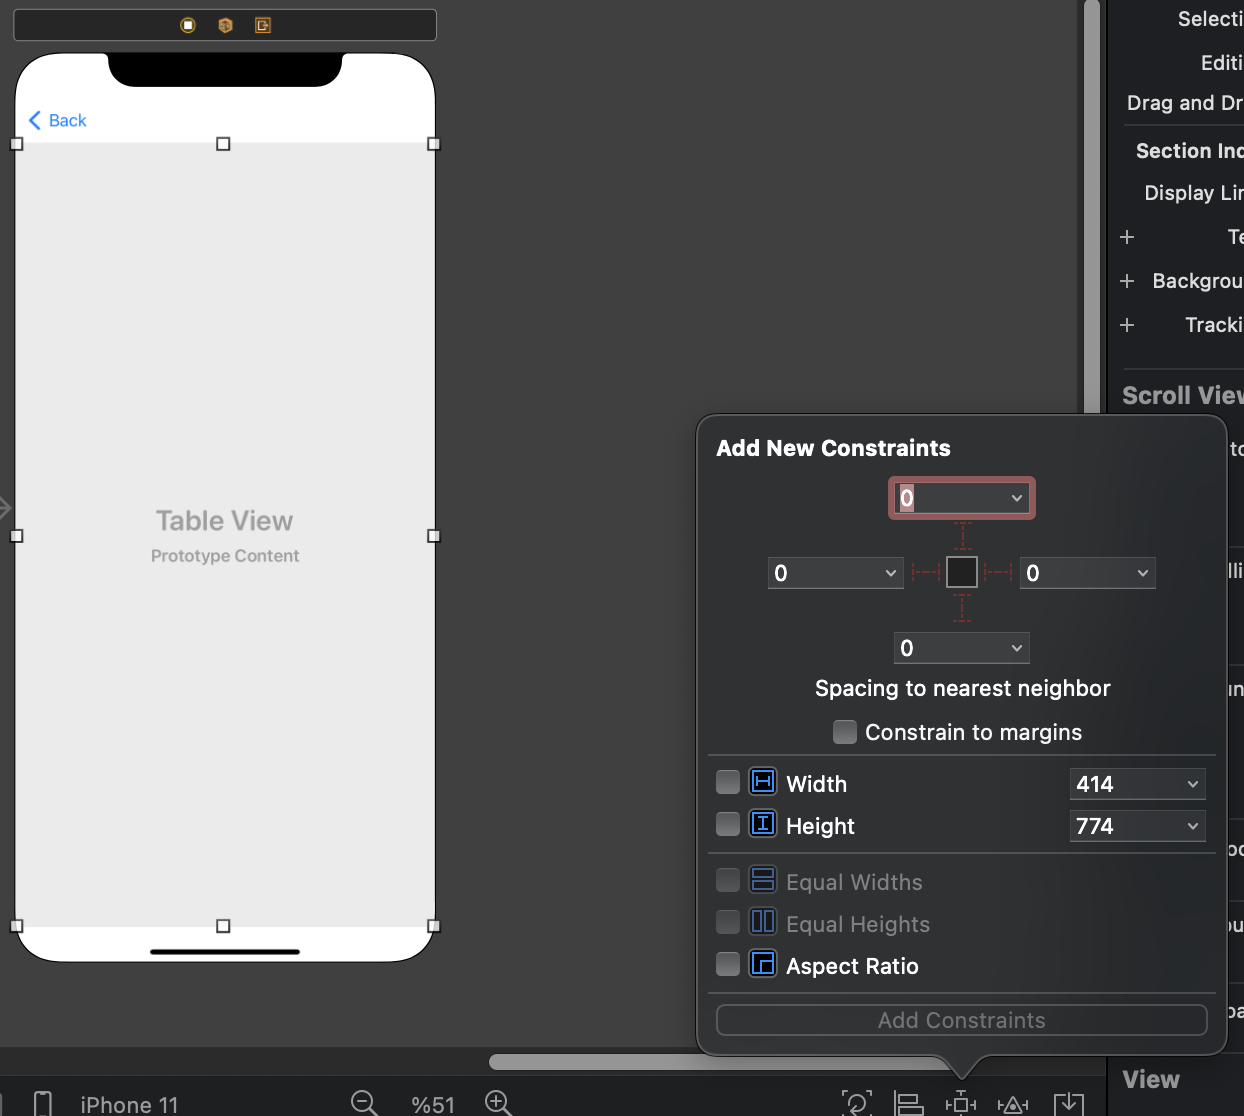The image size is (1244, 1116).
Task: Check the Width constraint checkbox
Action: [728, 782]
